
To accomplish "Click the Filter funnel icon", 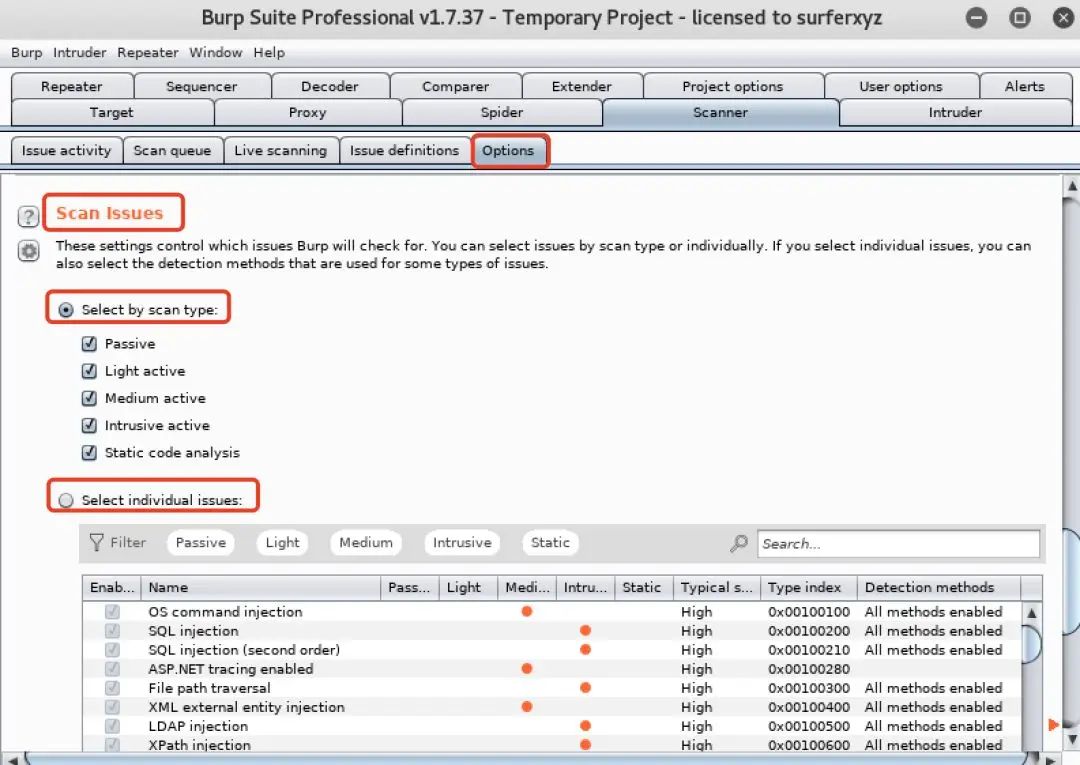I will coord(96,543).
